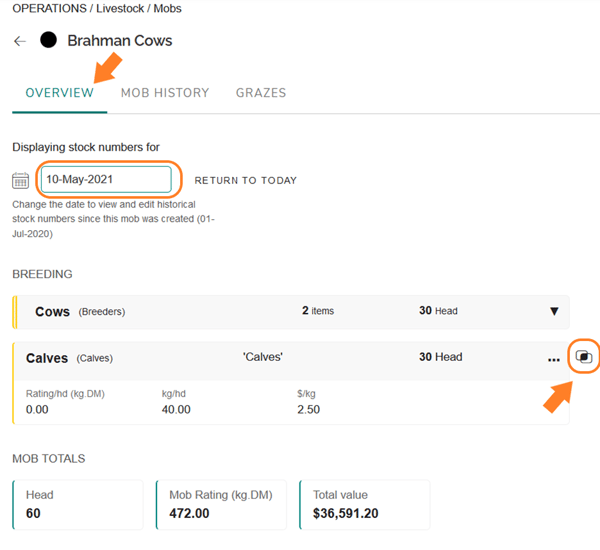The image size is (600, 550).
Task: Click the Total value card
Action: pos(364,504)
